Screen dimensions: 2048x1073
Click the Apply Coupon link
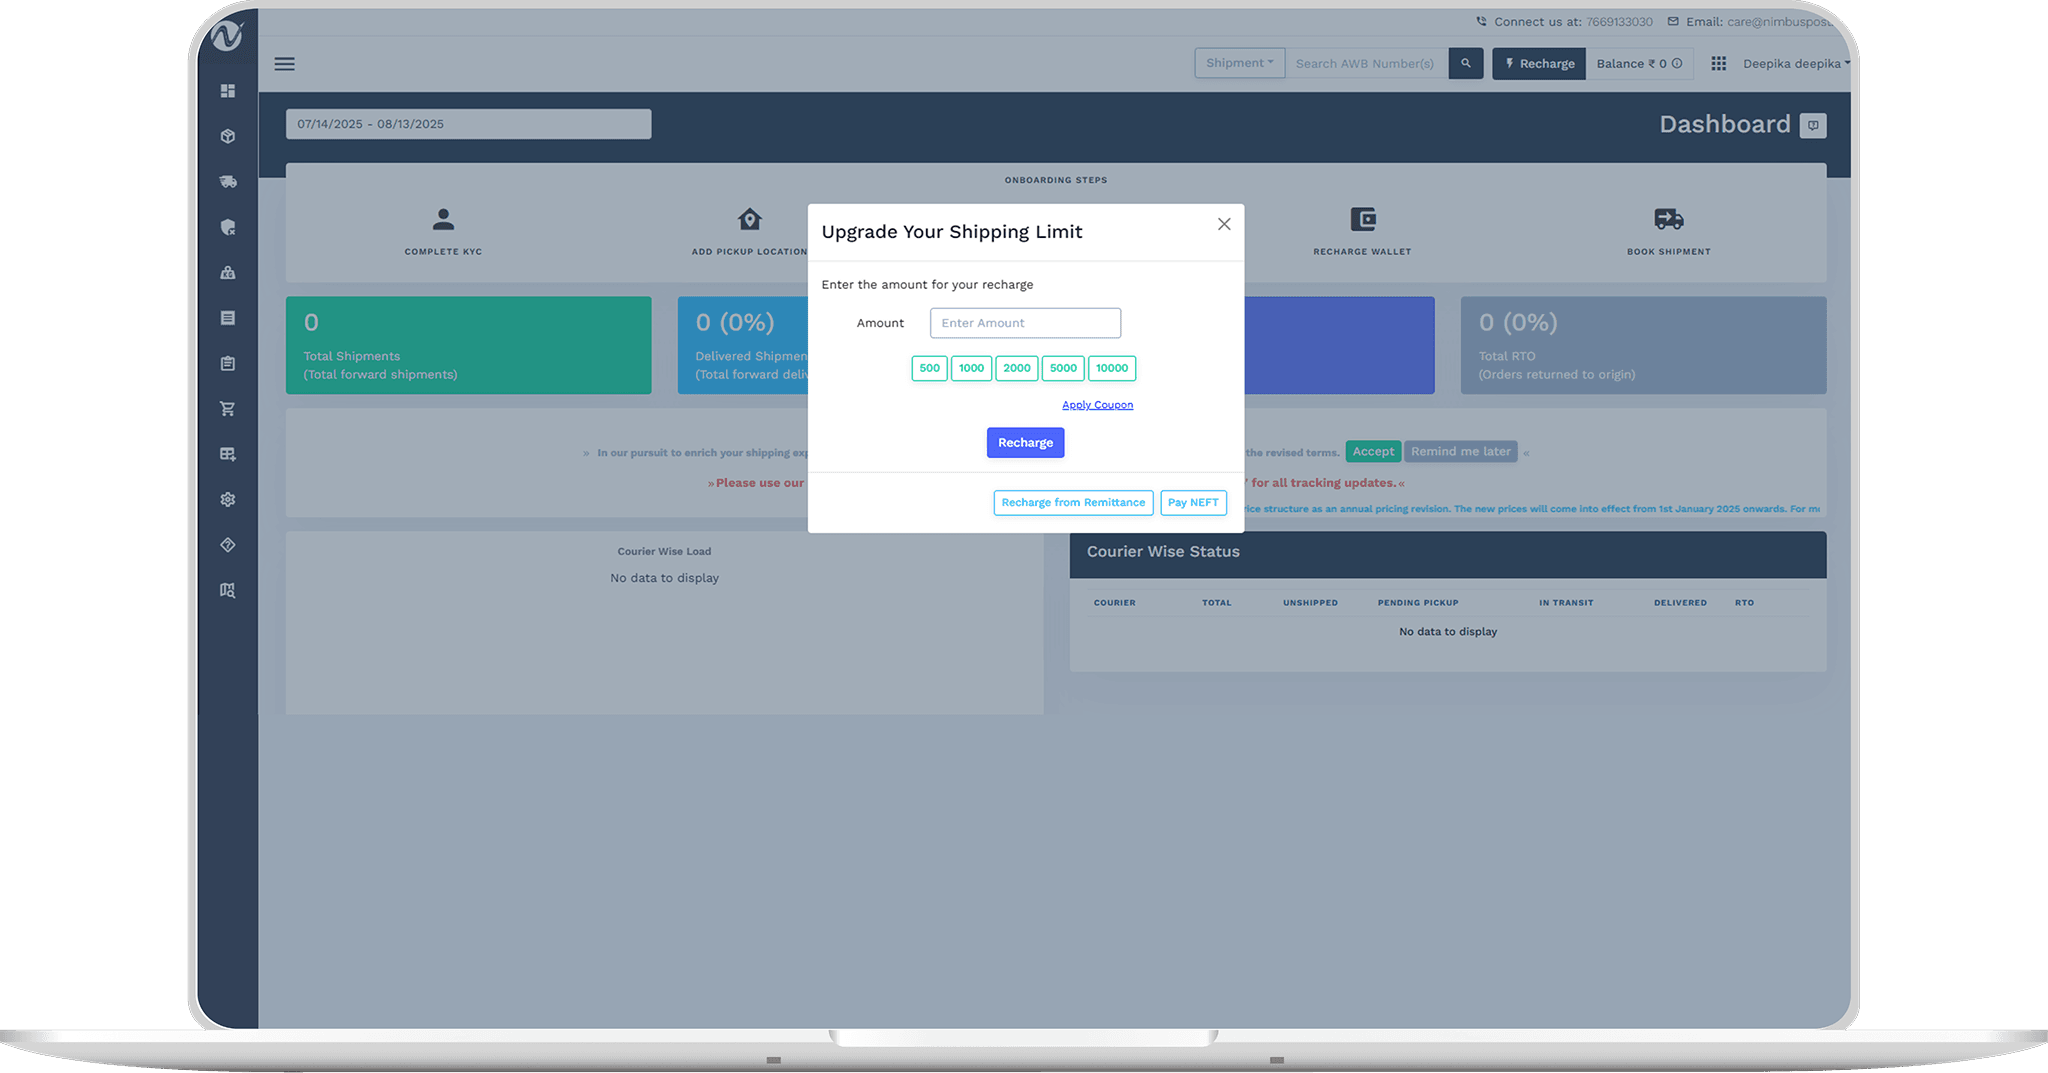point(1097,405)
